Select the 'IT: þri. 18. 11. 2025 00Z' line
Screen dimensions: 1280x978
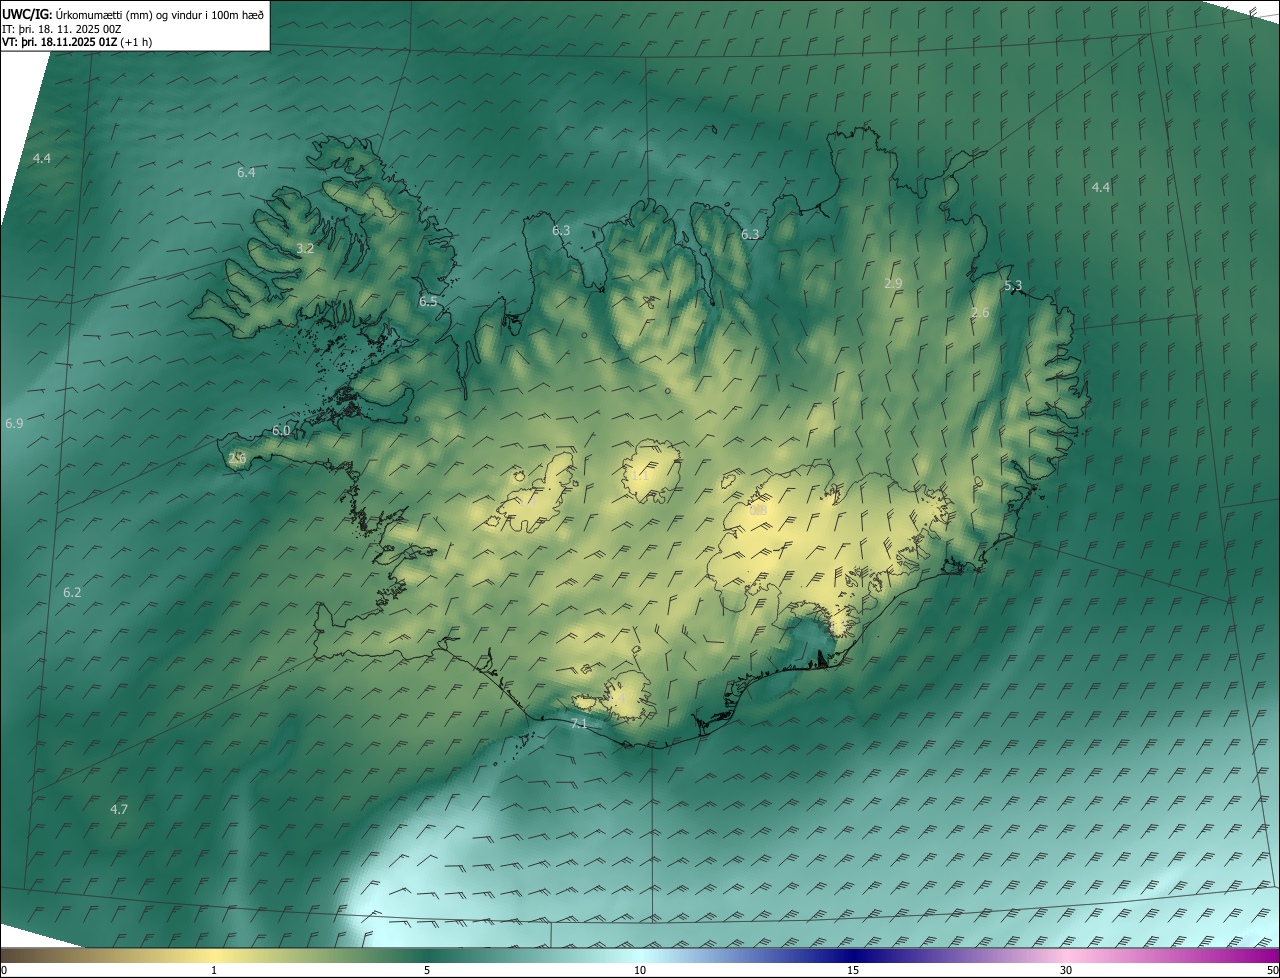click(x=61, y=28)
